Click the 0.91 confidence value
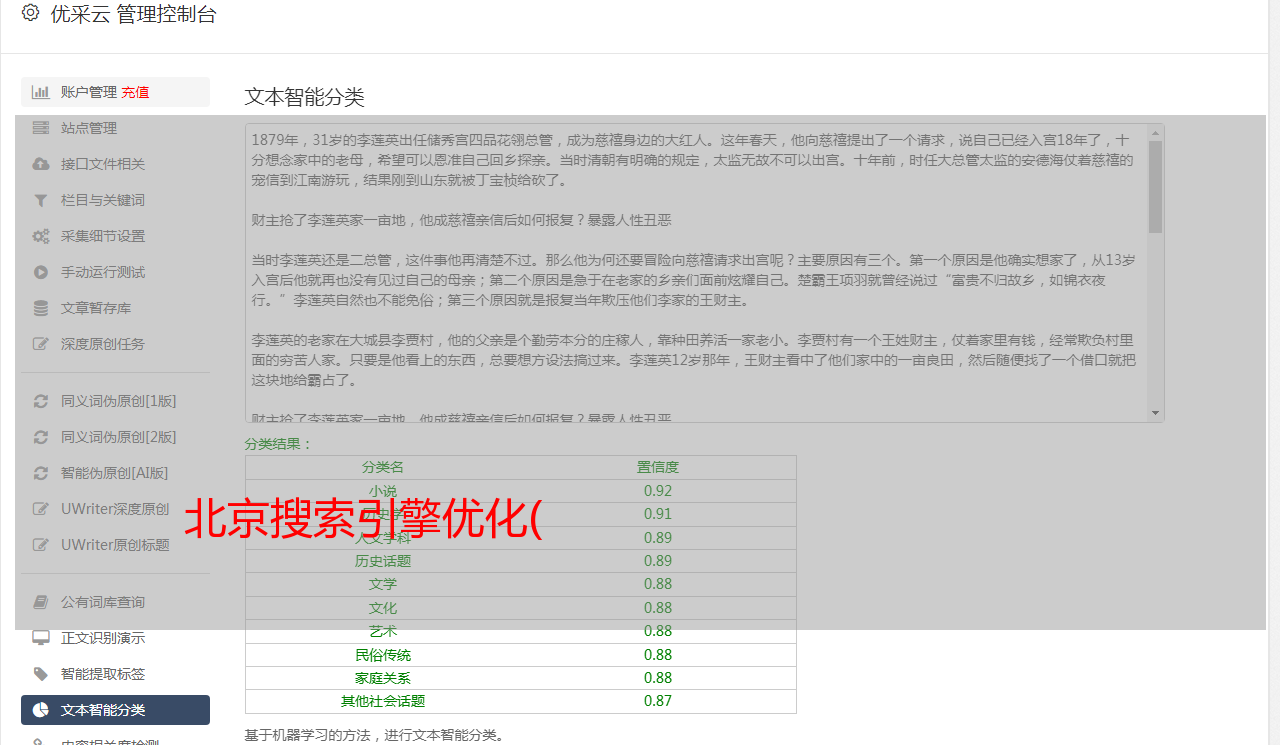Screen dimensions: 1280x745 (x=658, y=514)
